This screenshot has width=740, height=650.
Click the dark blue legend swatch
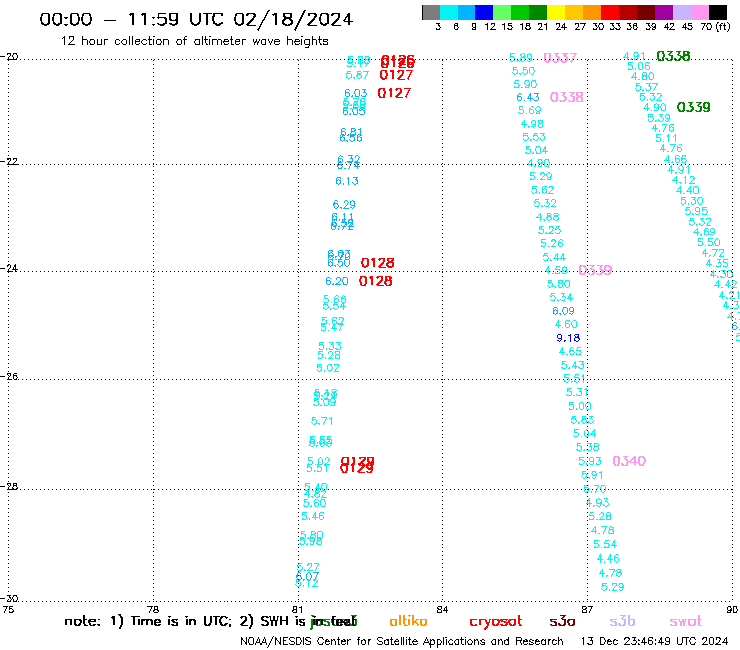(x=484, y=13)
